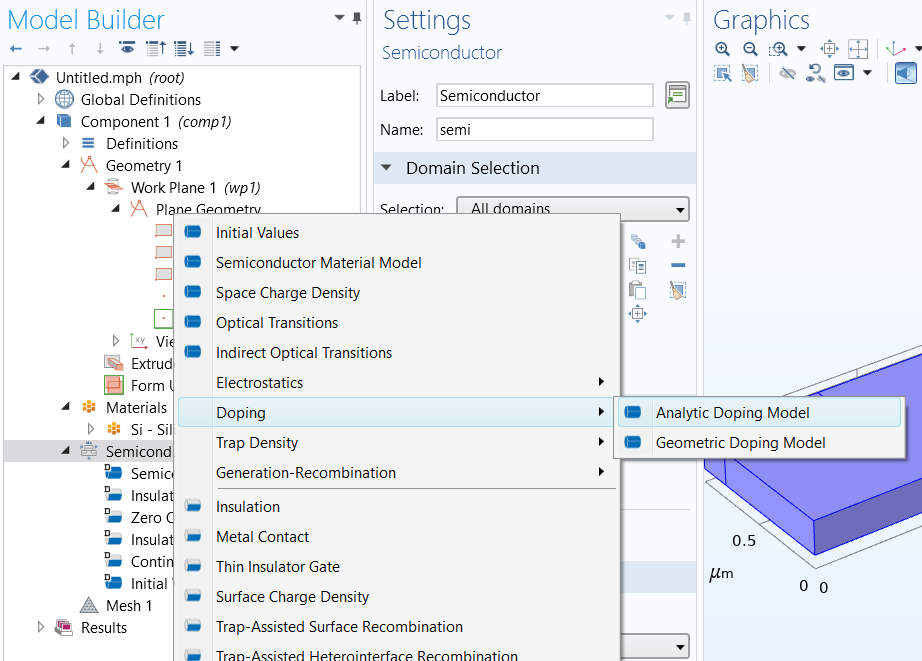Click Remove from Selection minus icon

(678, 265)
